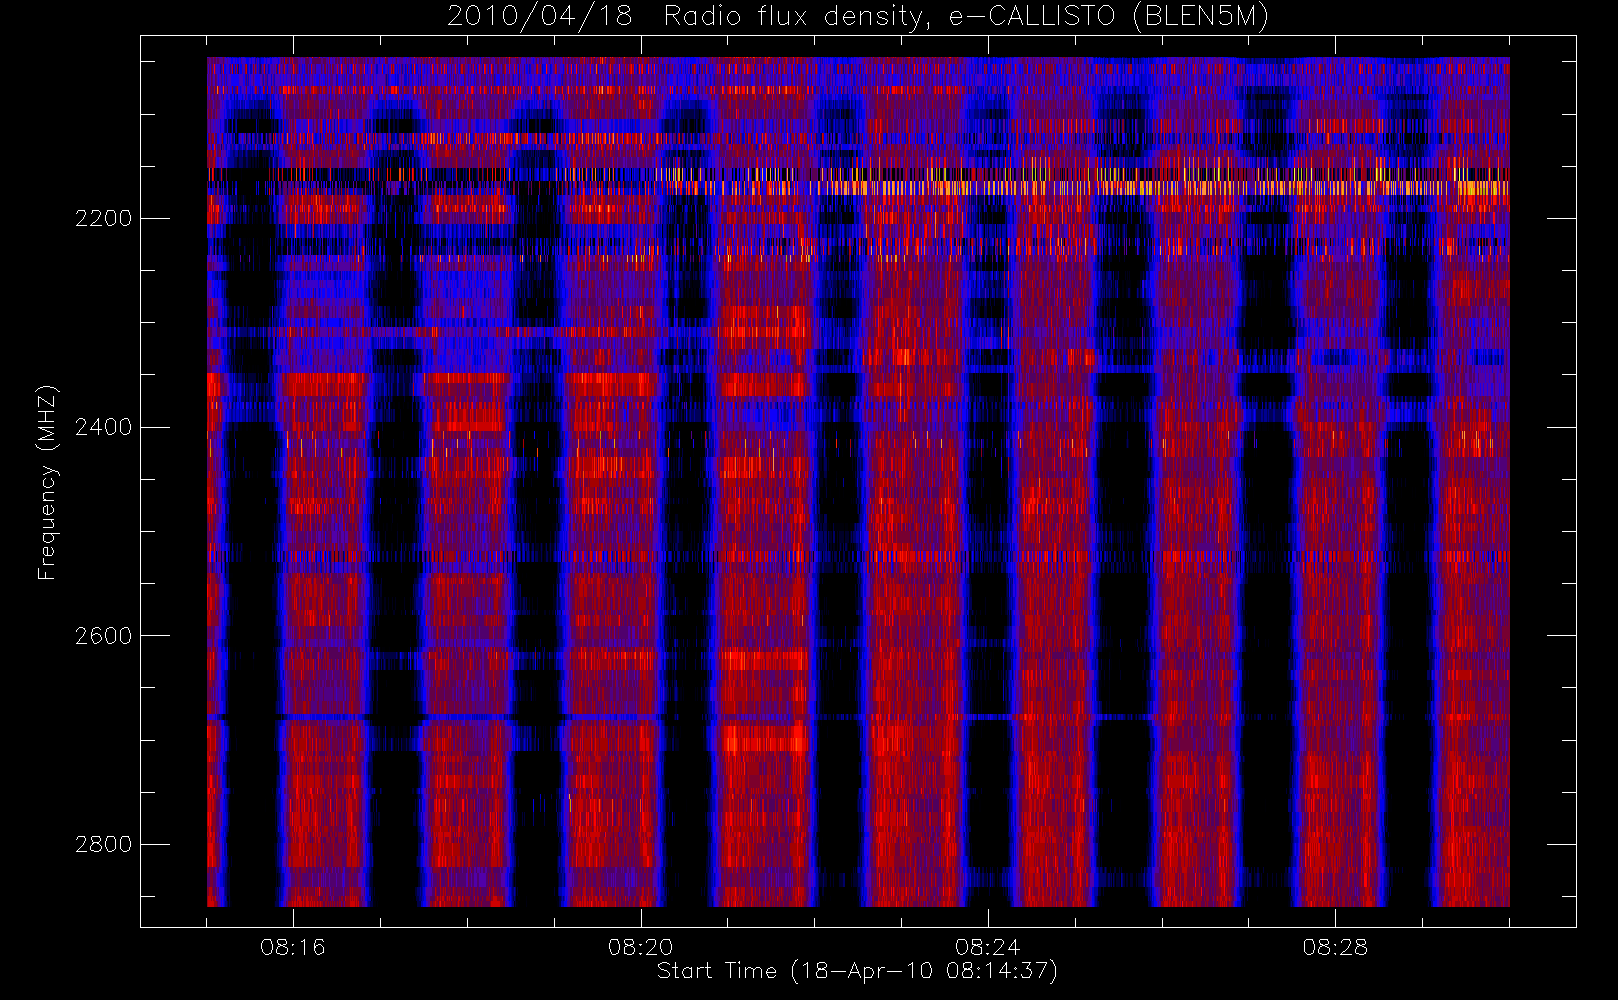
Task: Select the 2400 frequency axis label
Action: (103, 427)
